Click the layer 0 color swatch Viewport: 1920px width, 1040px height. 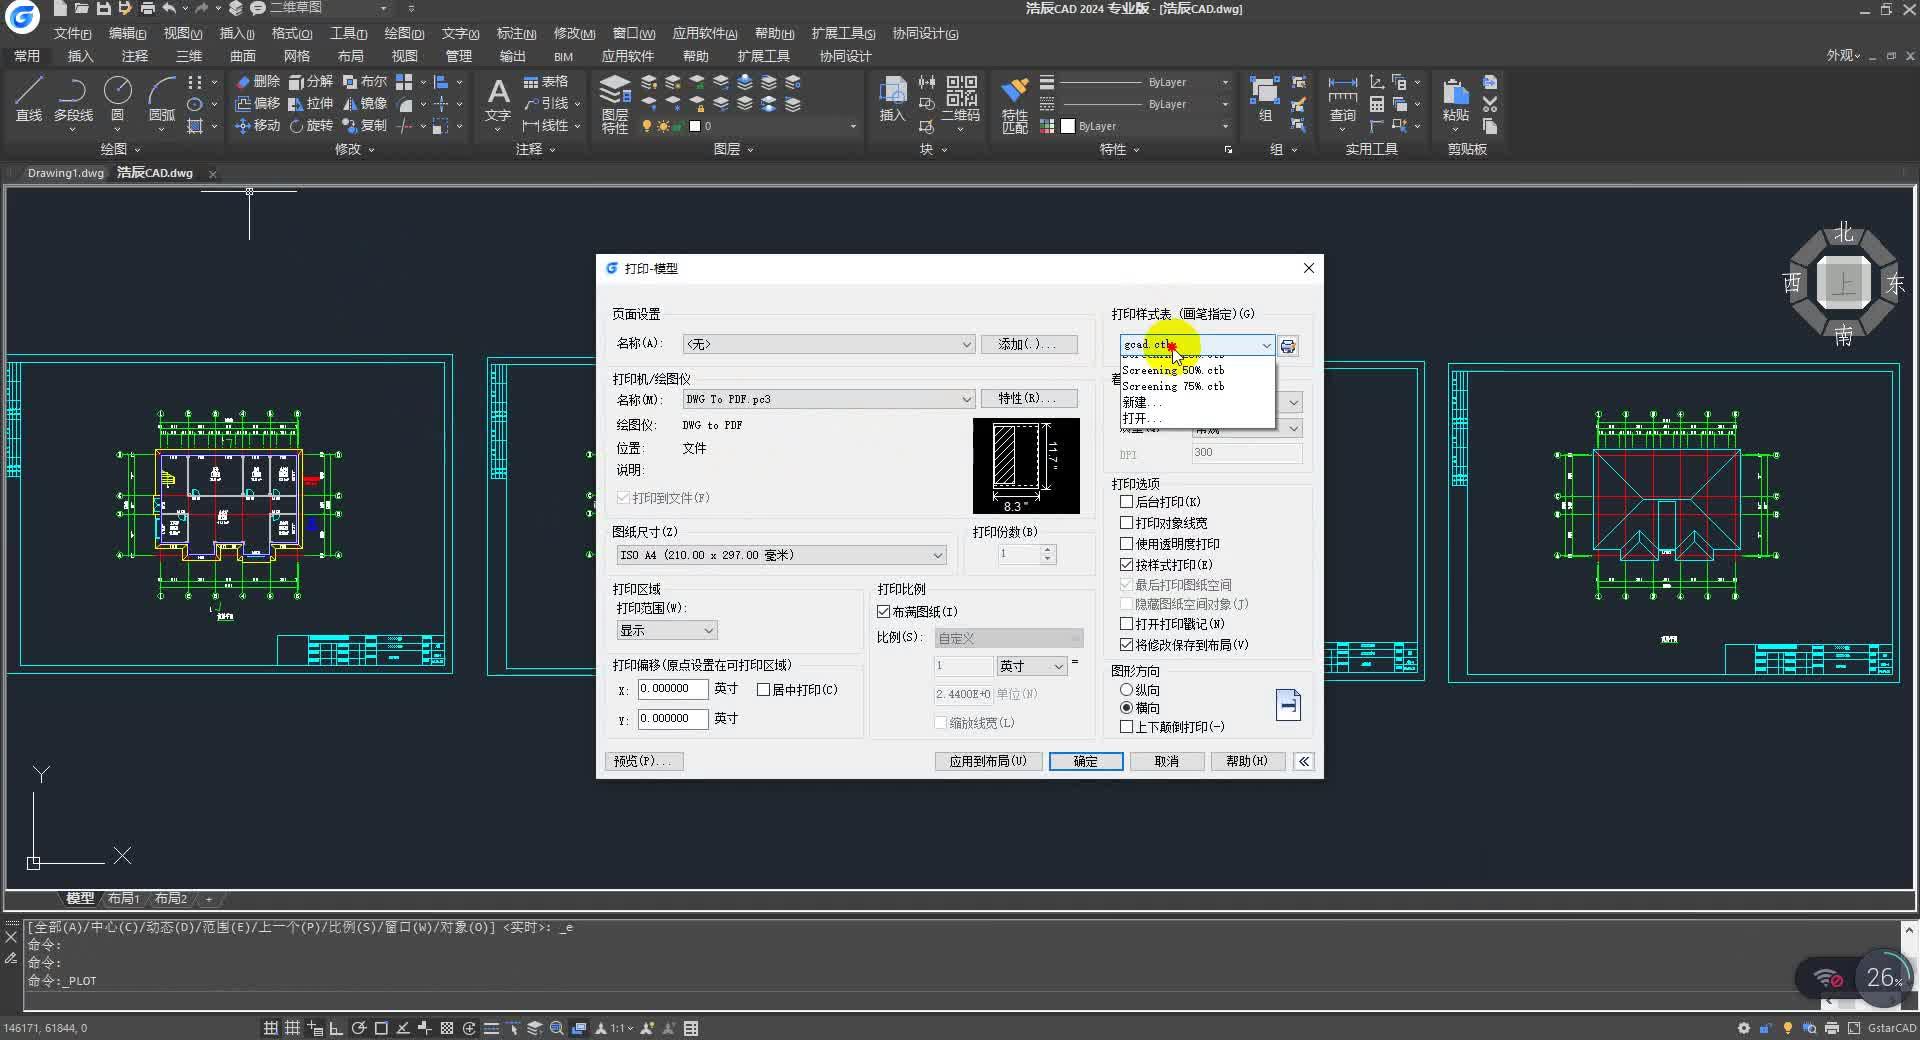(x=695, y=126)
